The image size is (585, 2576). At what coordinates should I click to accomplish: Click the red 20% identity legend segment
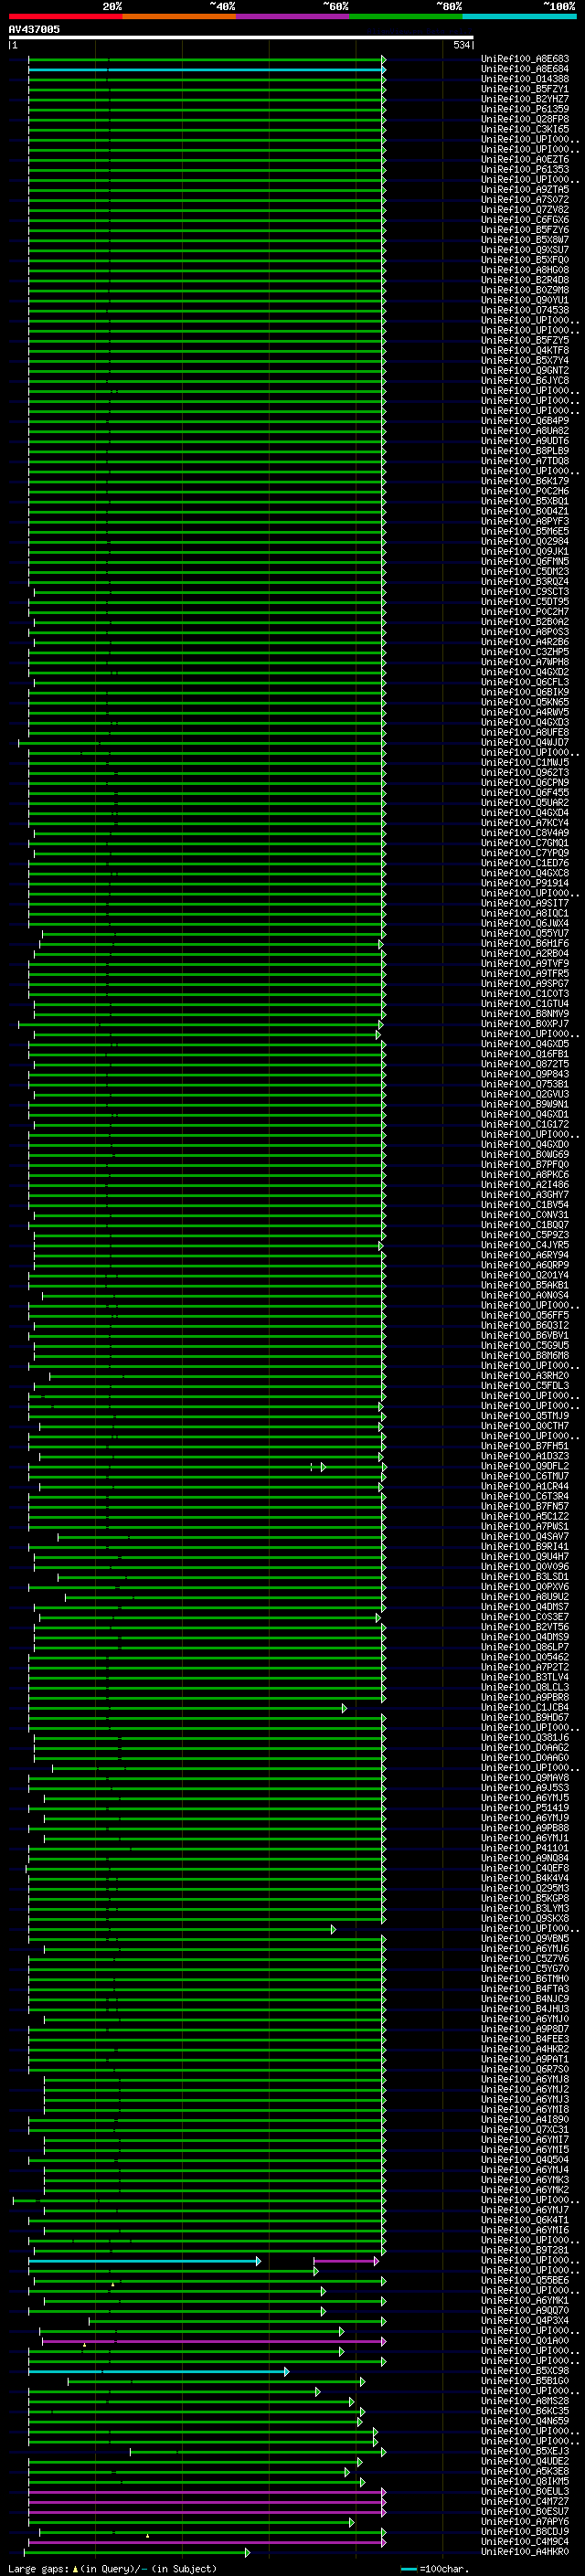coord(65,16)
